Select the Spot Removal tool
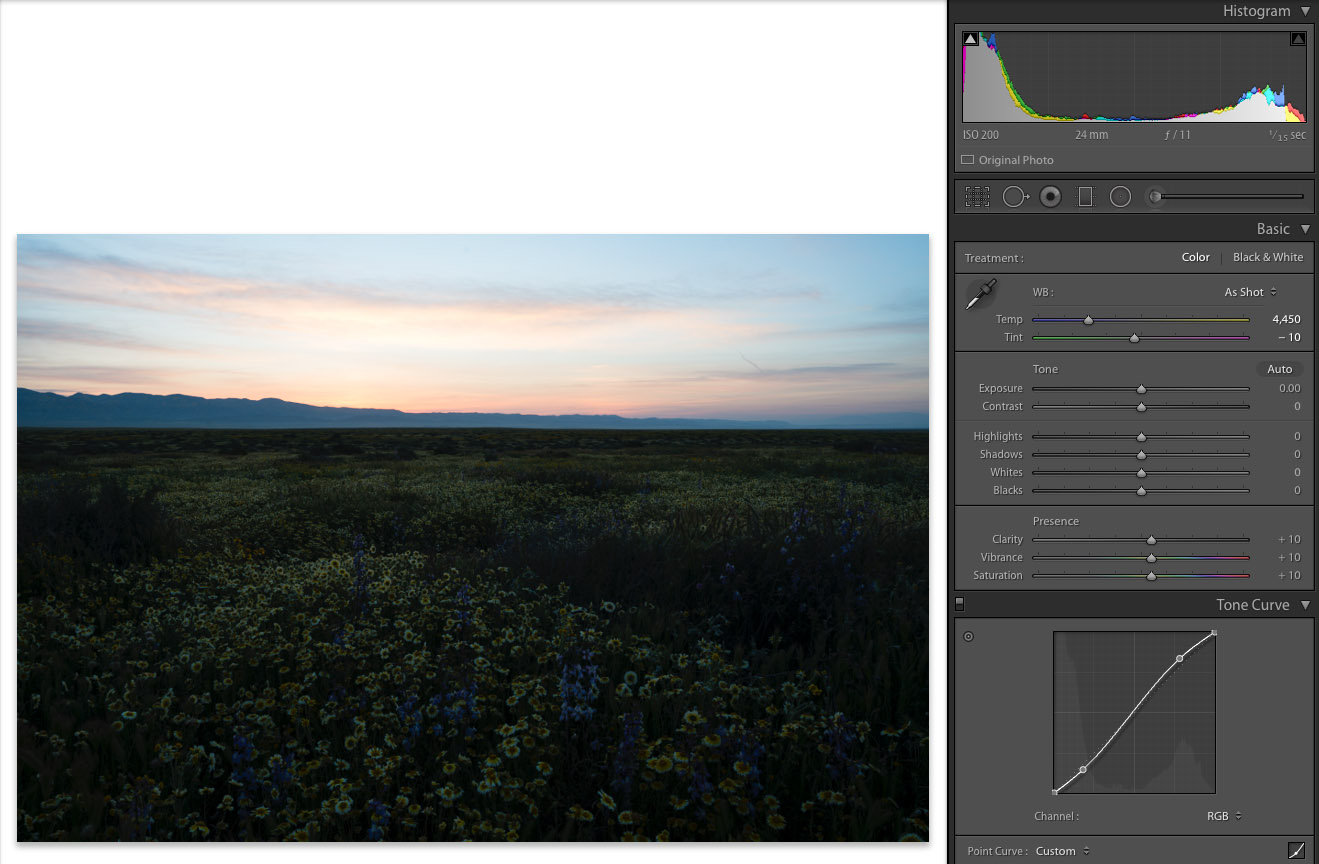Viewport: 1319px width, 864px height. 1015,197
